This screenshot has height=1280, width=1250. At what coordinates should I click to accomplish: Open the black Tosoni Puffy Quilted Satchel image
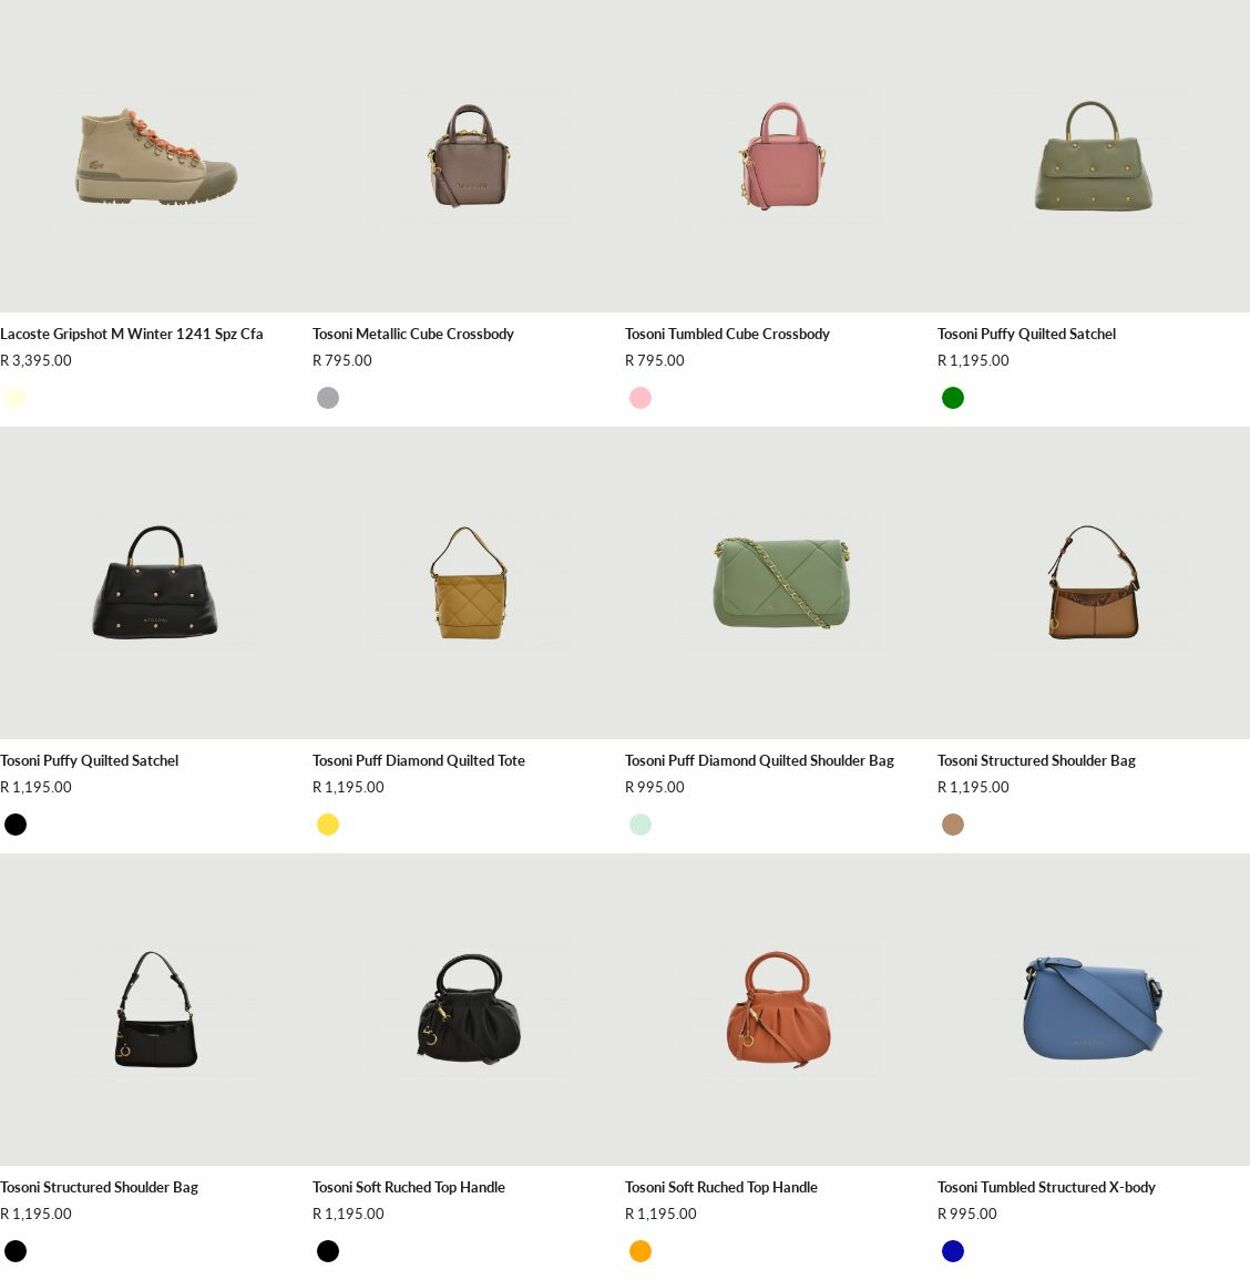(x=156, y=583)
